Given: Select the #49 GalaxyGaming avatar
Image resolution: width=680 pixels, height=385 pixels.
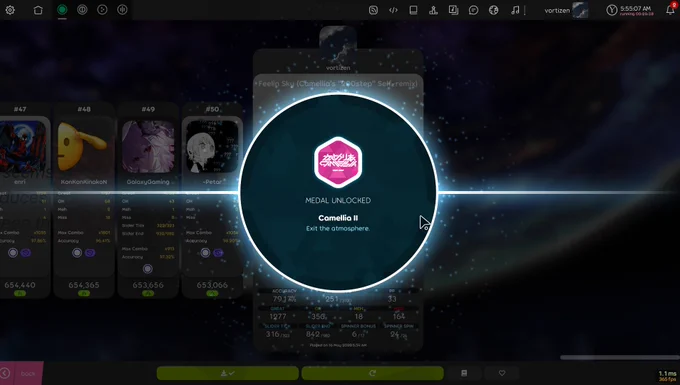Looking at the screenshot, I should coord(148,147).
